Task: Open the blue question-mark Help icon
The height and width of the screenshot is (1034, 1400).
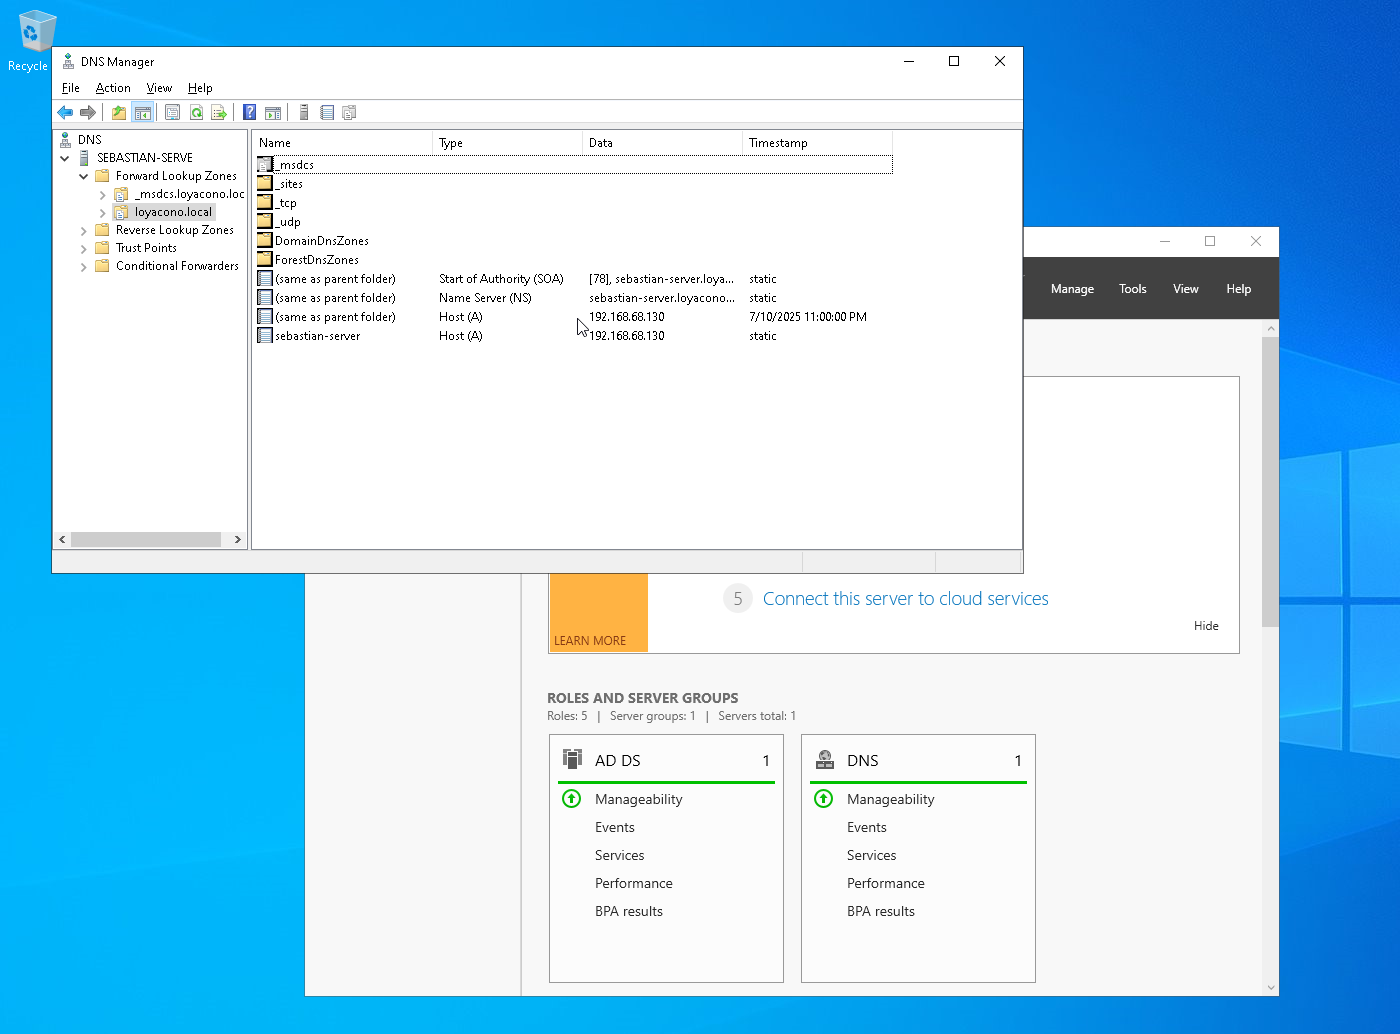Action: pos(250,112)
